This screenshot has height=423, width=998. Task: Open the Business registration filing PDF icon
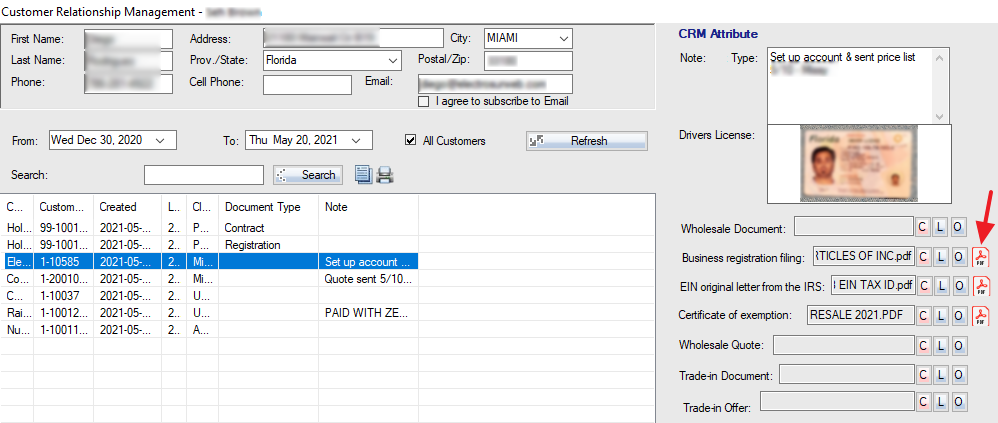coord(981,258)
